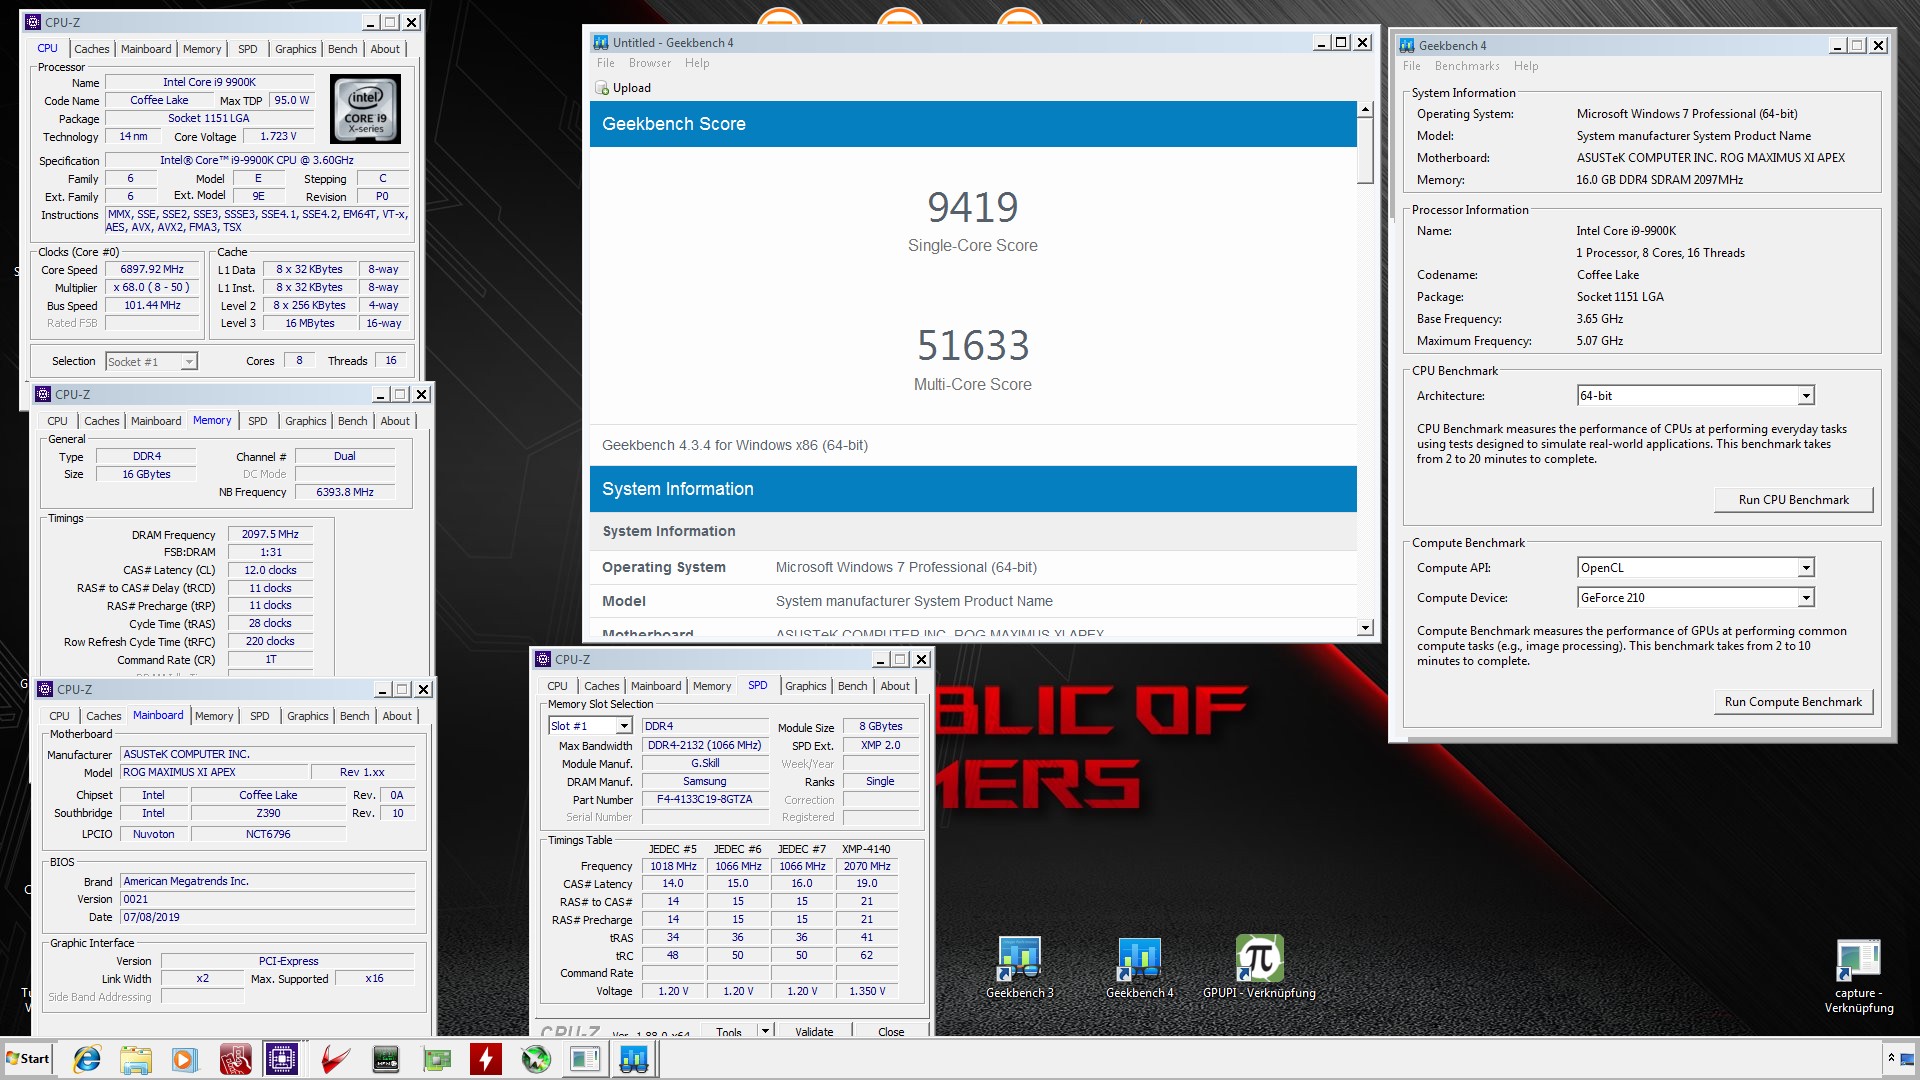Open Internet Explorer from the taskbar
The image size is (1920, 1080).
click(x=87, y=1059)
